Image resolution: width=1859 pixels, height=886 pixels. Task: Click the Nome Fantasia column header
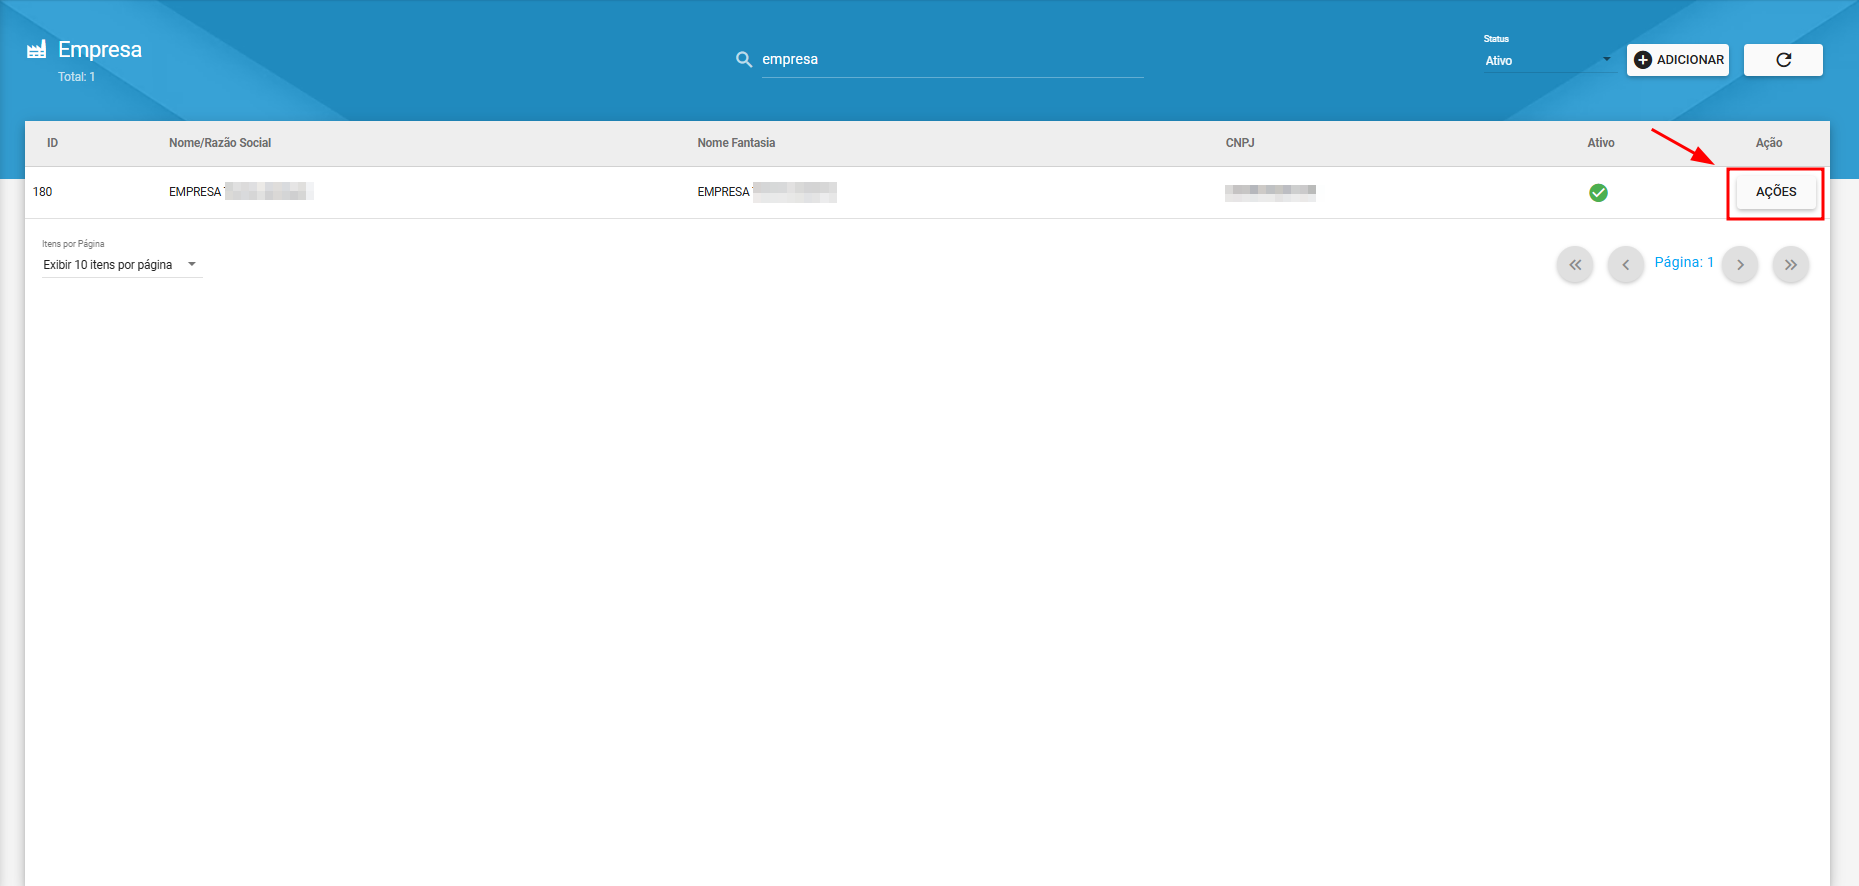tap(736, 143)
